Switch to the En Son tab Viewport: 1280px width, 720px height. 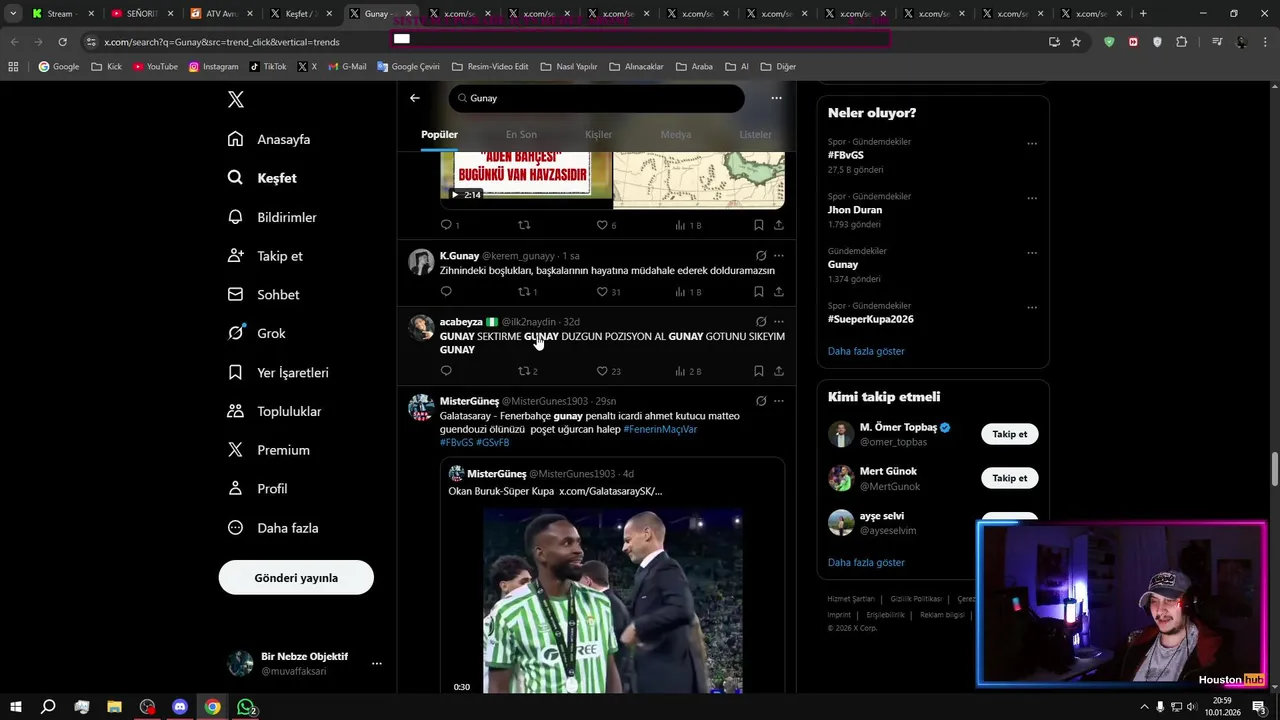(521, 134)
